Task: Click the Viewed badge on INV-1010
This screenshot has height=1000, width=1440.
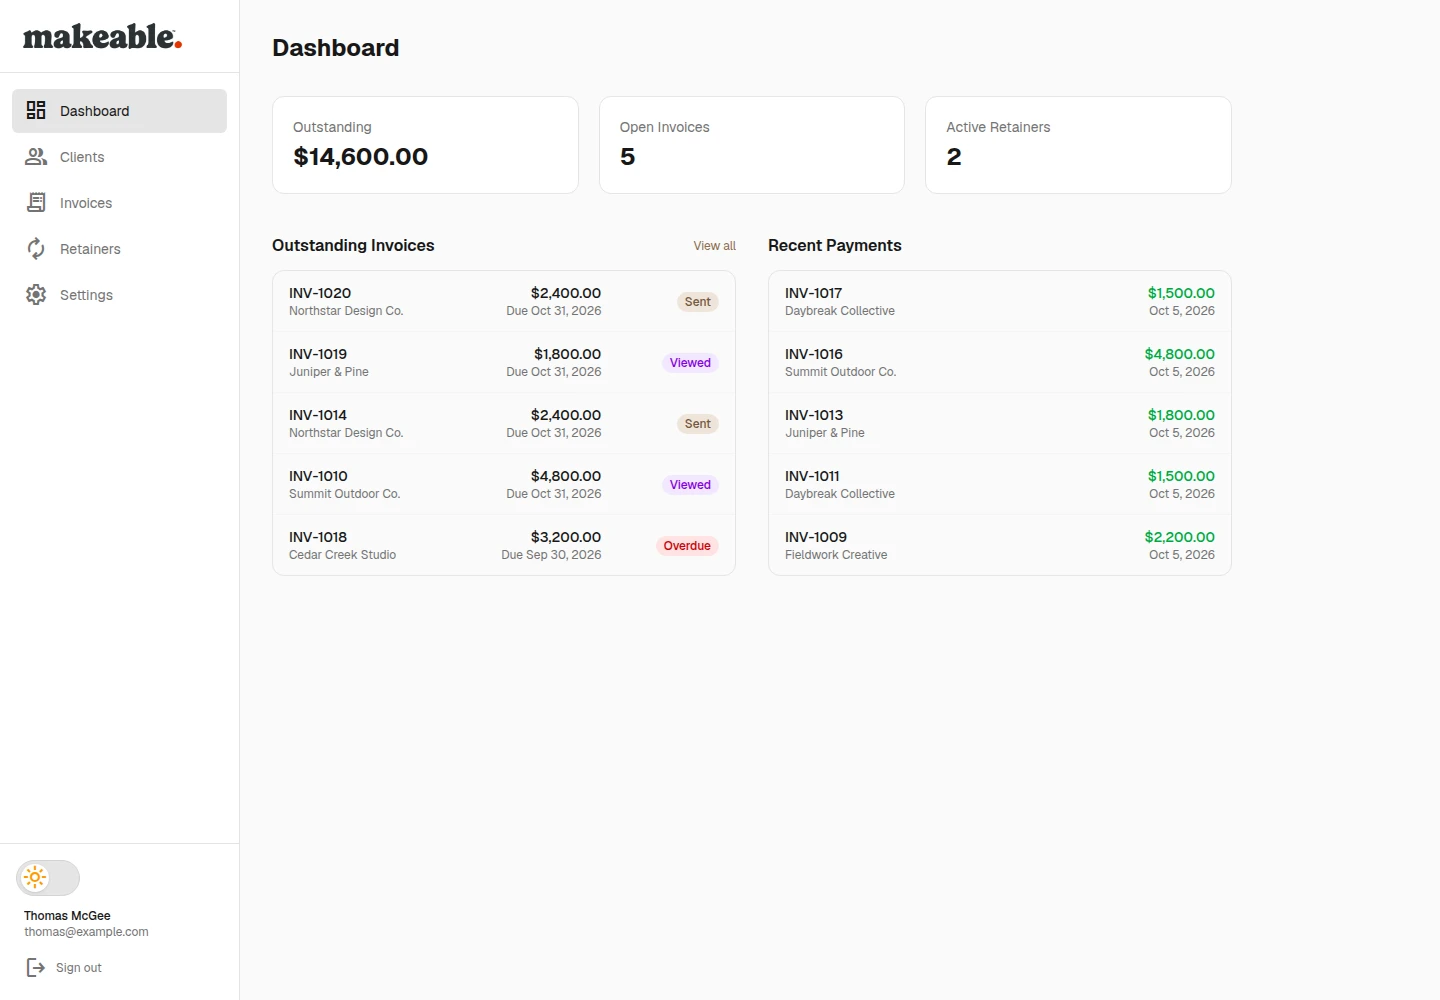Action: pyautogui.click(x=690, y=485)
